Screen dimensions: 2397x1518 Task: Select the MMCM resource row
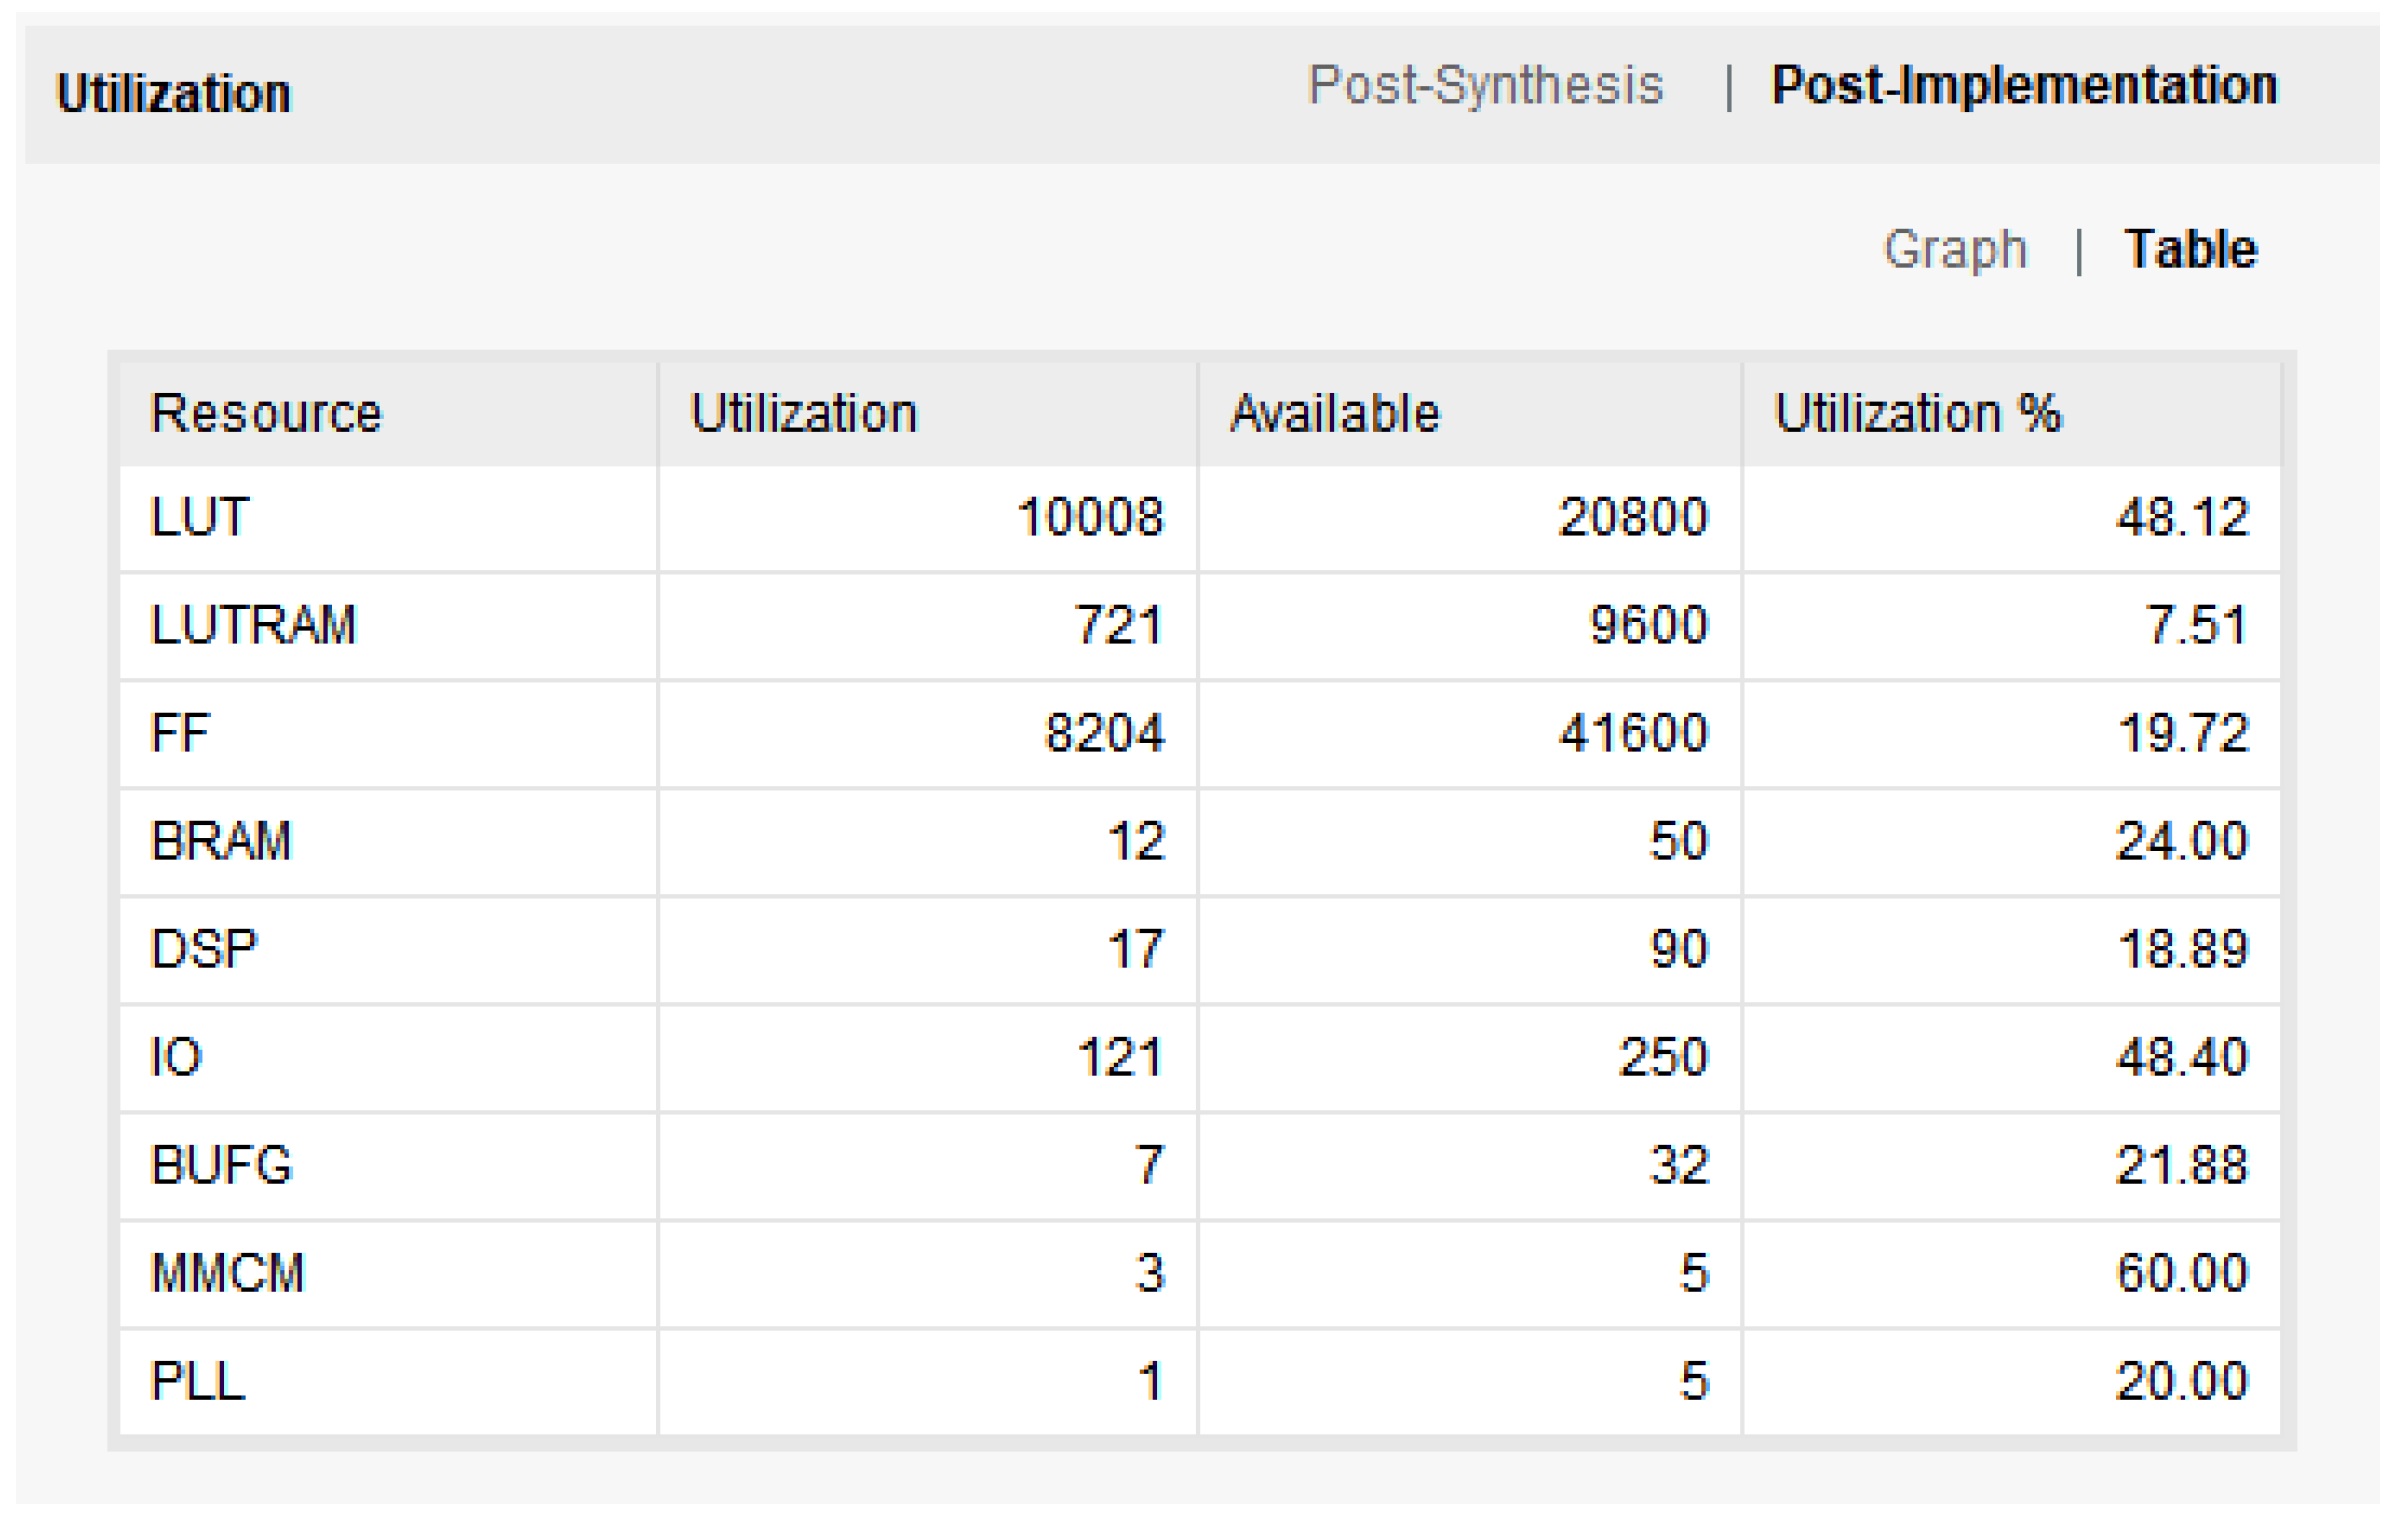pyautogui.click(x=227, y=1273)
